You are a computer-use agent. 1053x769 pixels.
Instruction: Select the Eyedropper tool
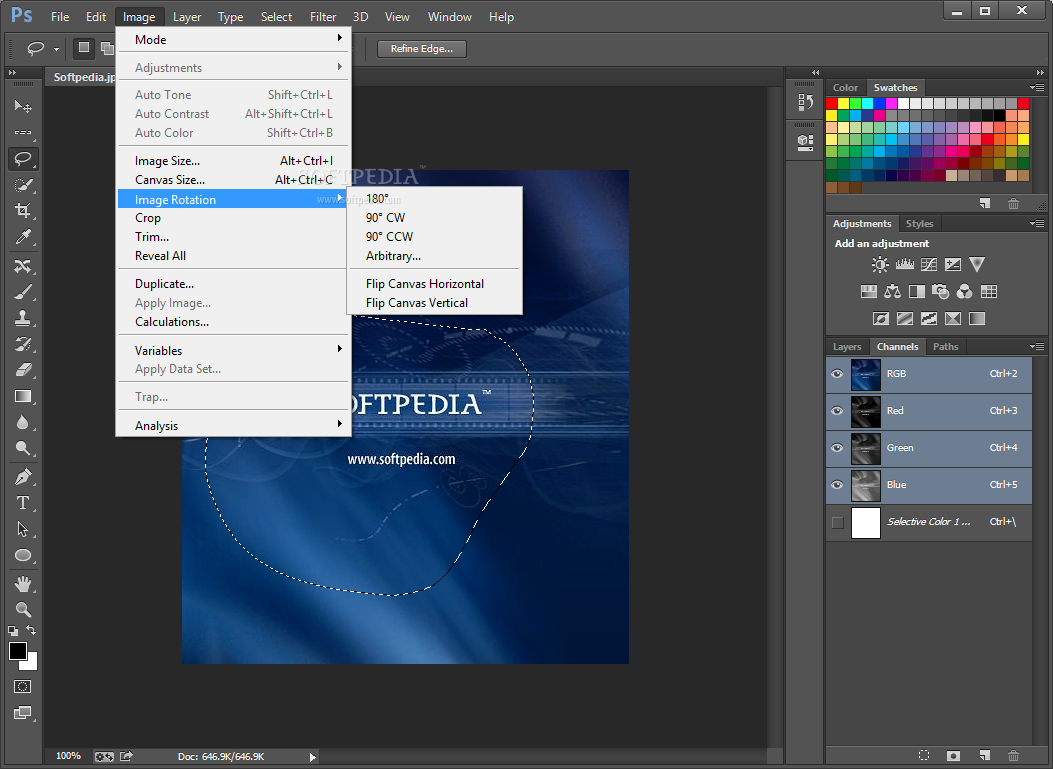pos(23,237)
